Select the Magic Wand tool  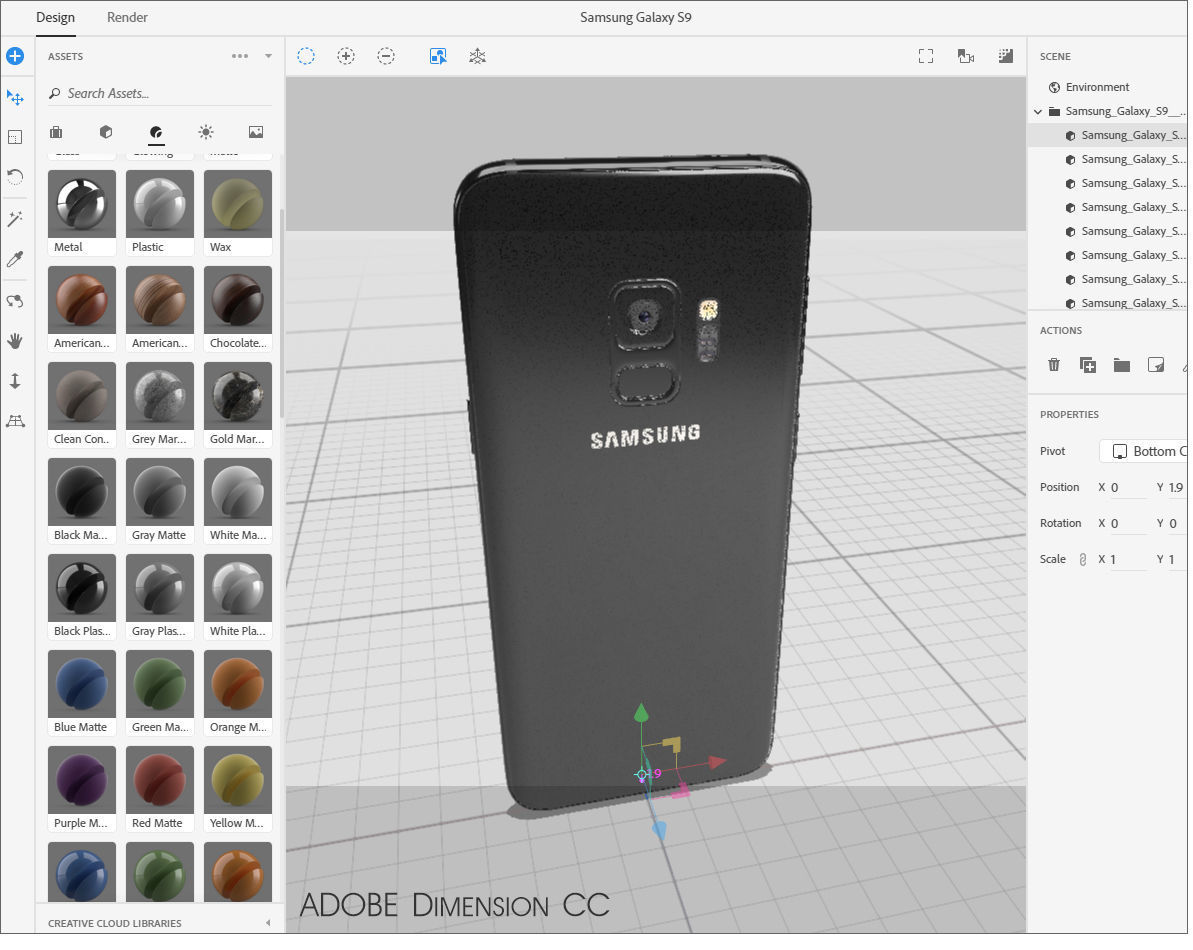[x=15, y=219]
